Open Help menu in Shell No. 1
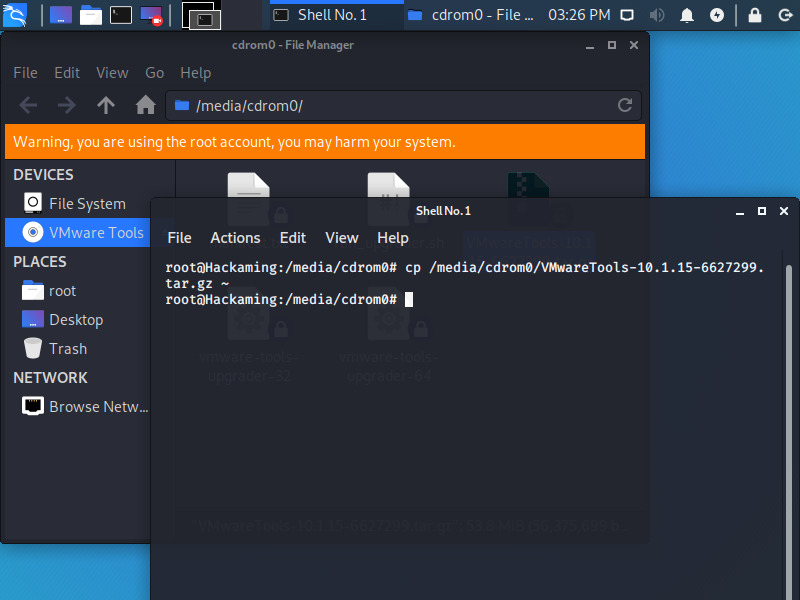The width and height of the screenshot is (800, 600). pyautogui.click(x=393, y=238)
